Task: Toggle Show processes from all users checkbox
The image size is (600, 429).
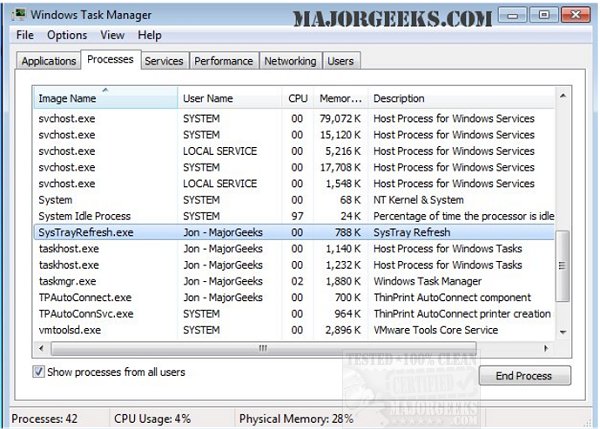Action: pos(38,372)
